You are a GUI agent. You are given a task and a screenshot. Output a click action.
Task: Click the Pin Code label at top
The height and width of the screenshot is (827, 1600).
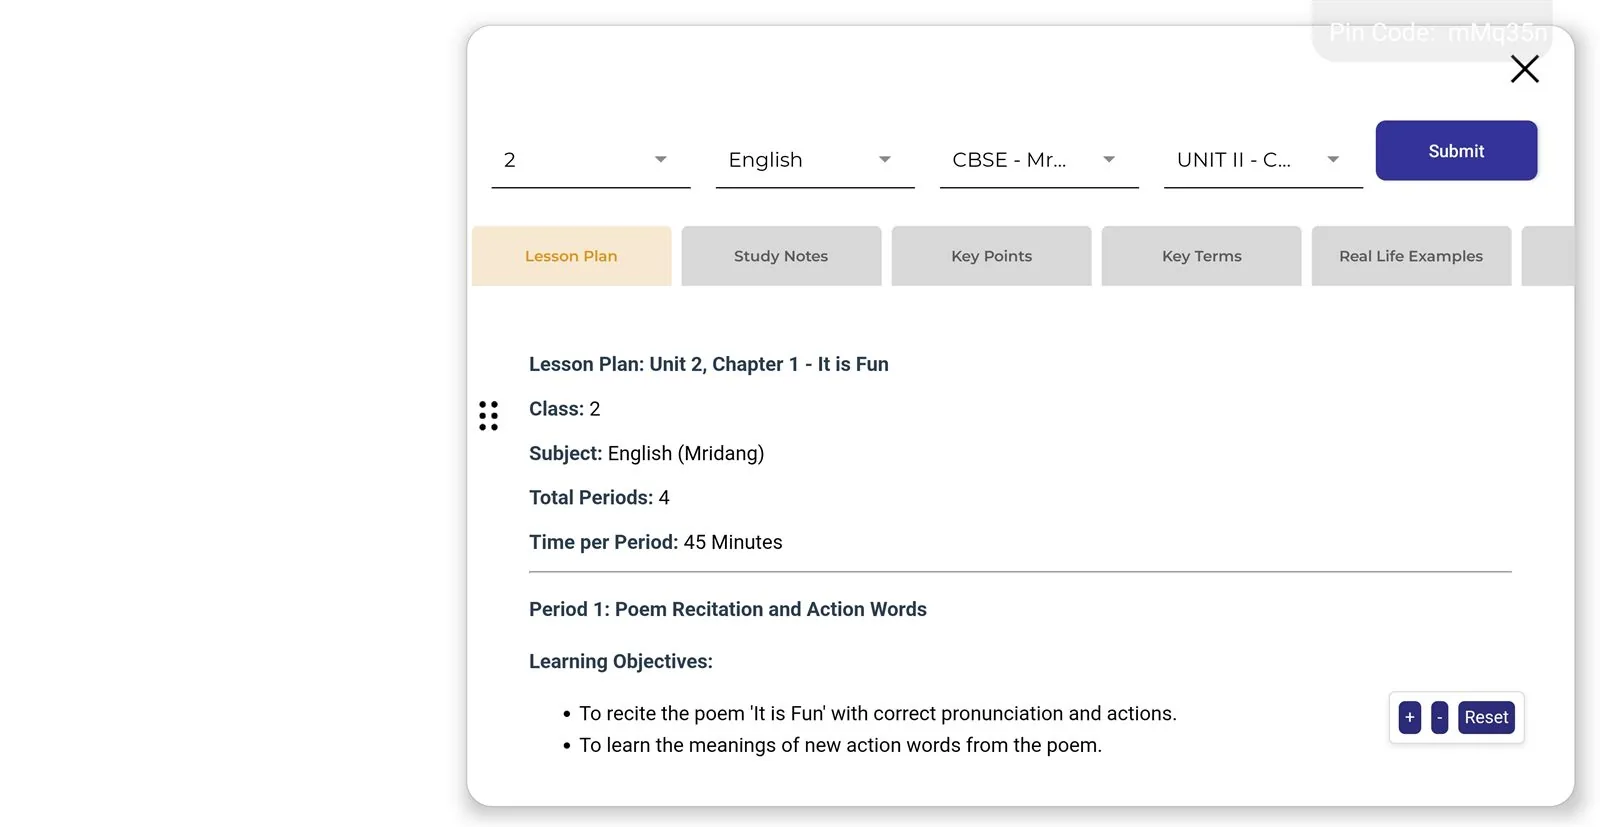[x=1438, y=33]
